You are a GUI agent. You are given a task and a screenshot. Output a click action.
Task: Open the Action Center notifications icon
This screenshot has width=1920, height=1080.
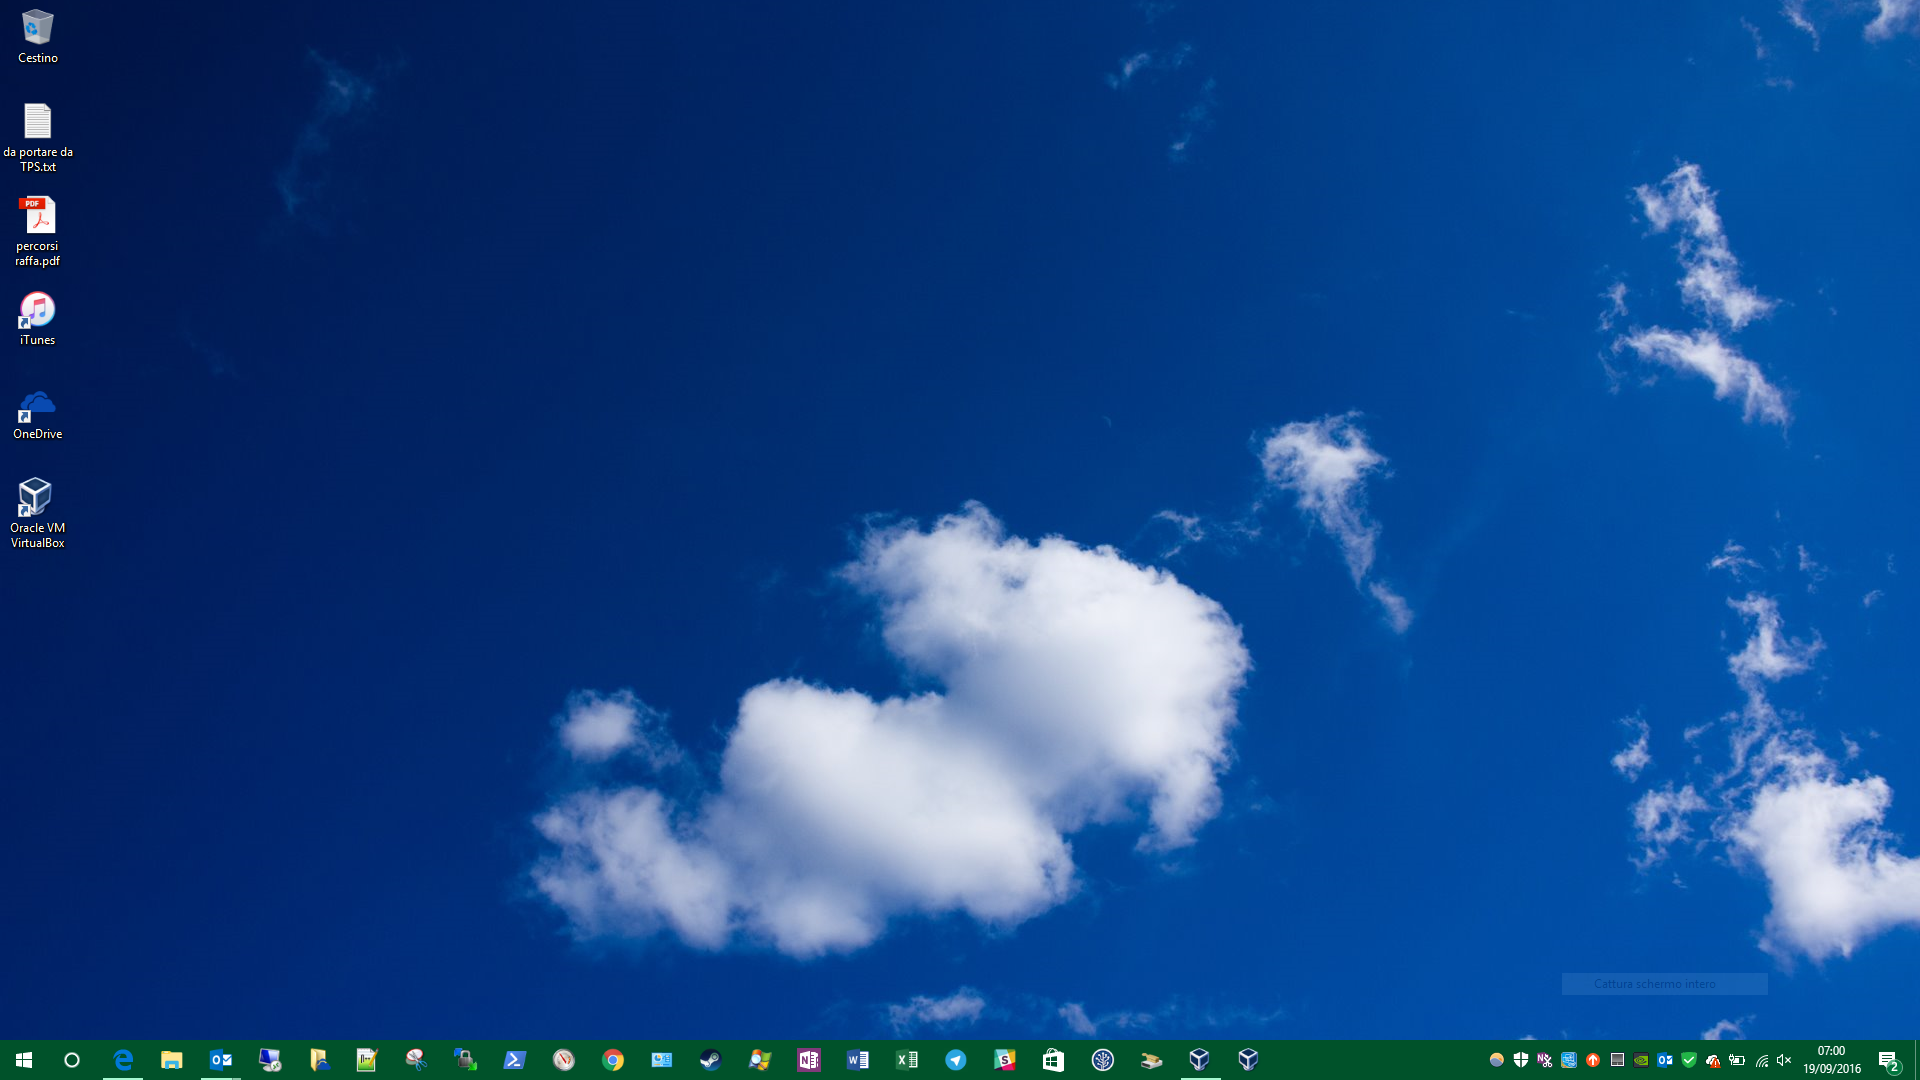[x=1888, y=1060]
